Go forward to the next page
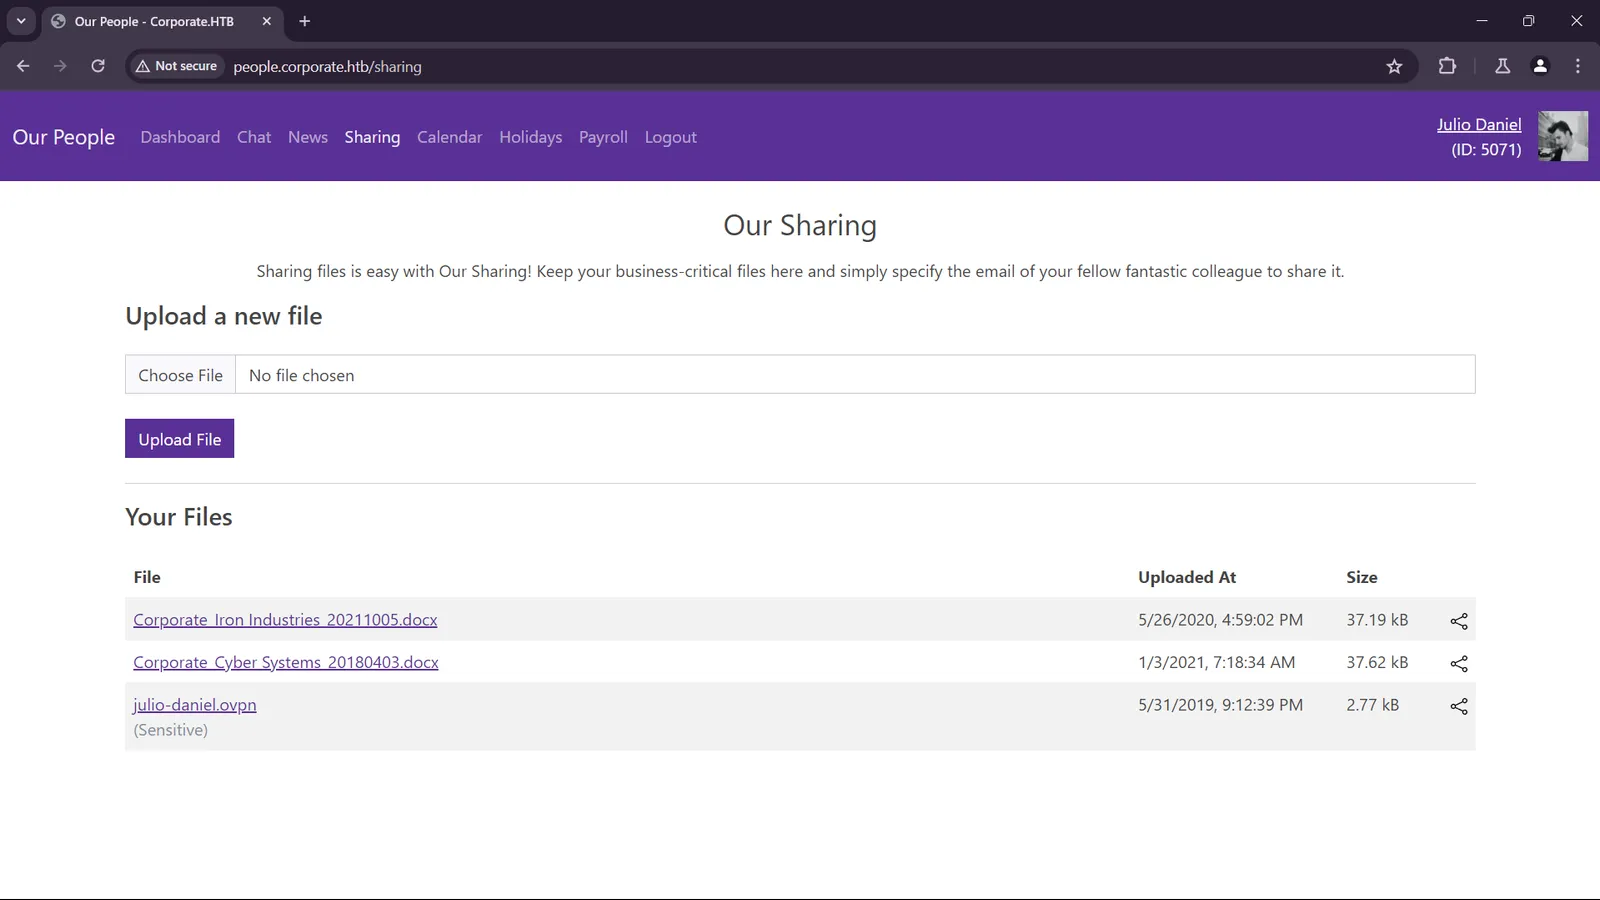 click(x=60, y=66)
